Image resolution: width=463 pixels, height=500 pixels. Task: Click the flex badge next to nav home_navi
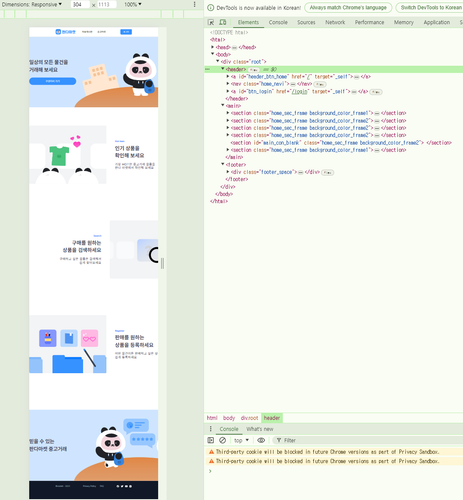click(320, 84)
